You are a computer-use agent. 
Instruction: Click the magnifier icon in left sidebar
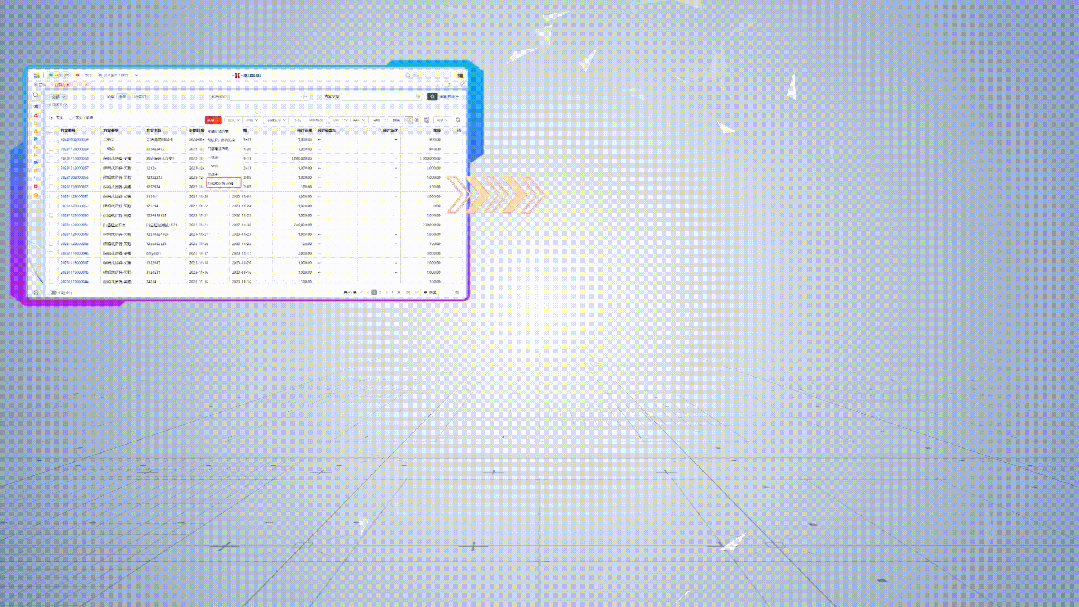(36, 95)
